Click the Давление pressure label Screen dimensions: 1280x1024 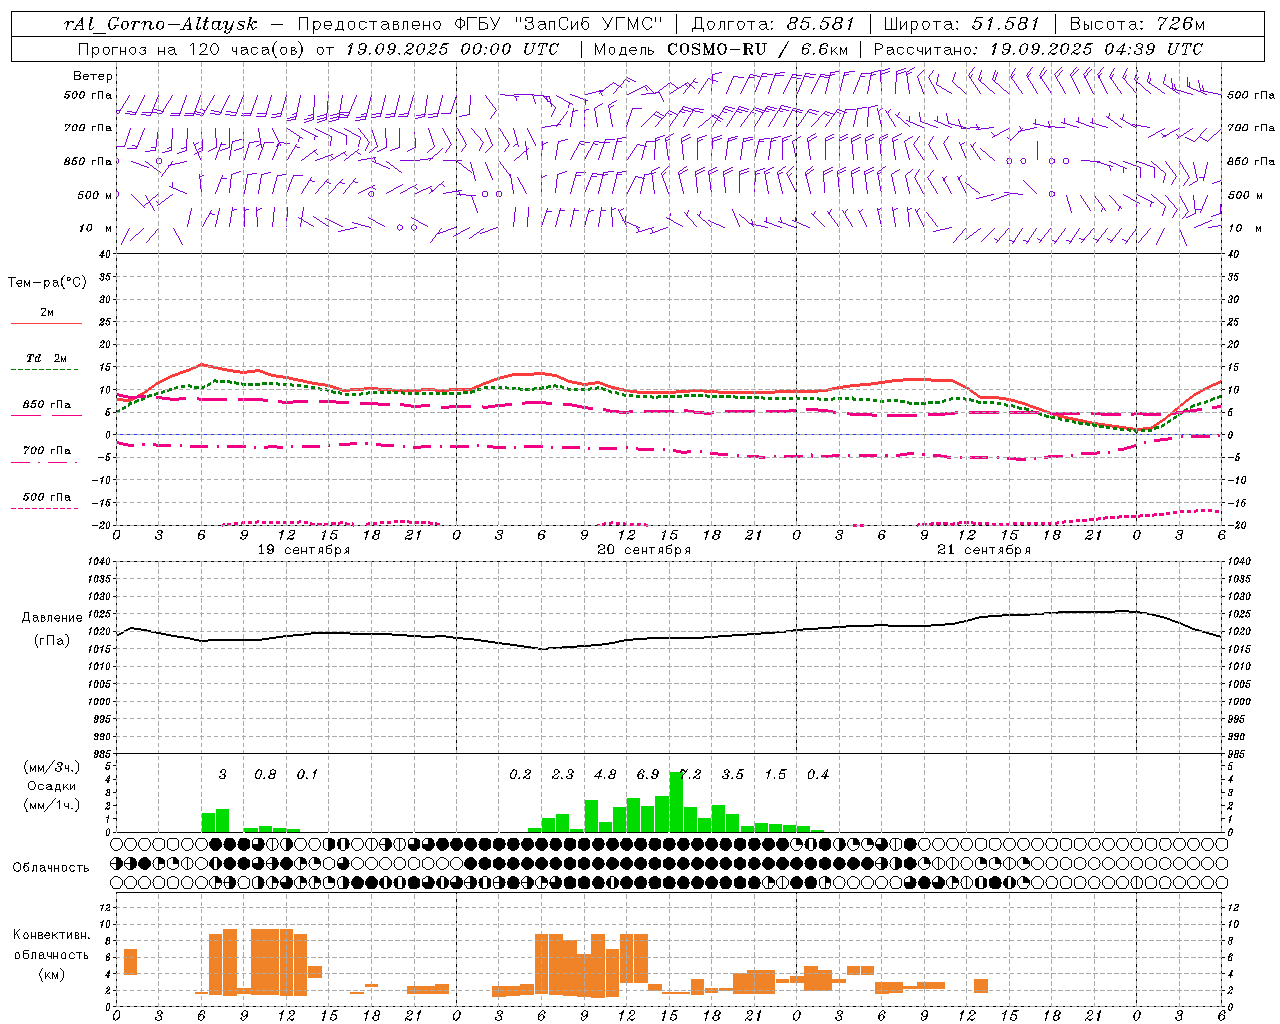coord(52,618)
